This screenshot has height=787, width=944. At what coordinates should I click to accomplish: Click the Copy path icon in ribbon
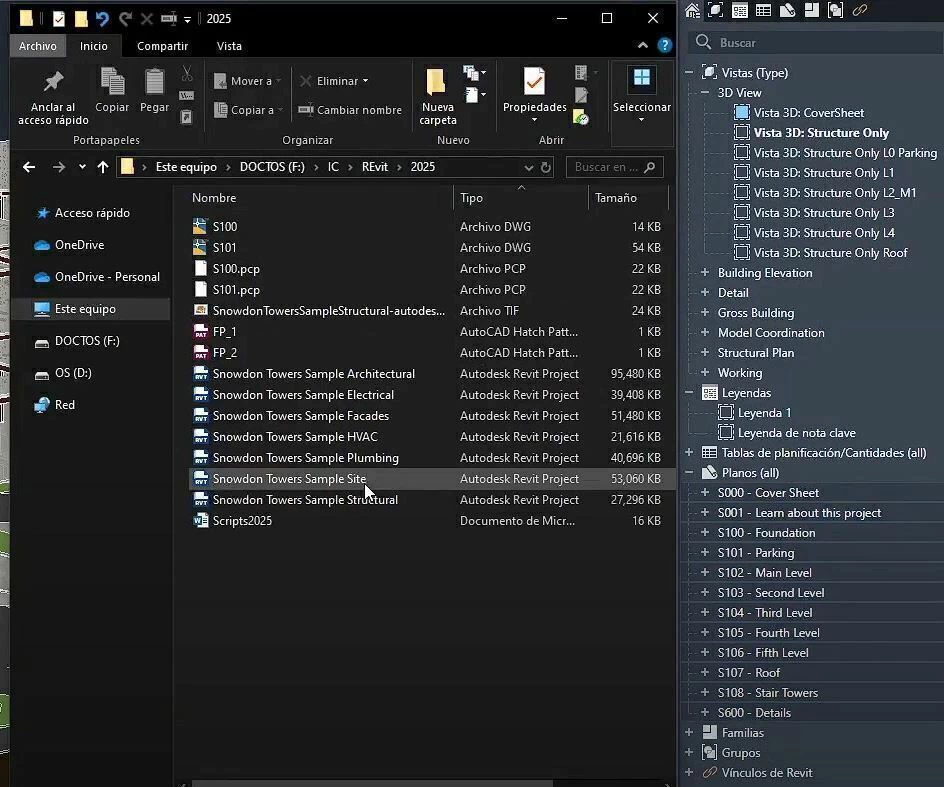(x=187, y=95)
